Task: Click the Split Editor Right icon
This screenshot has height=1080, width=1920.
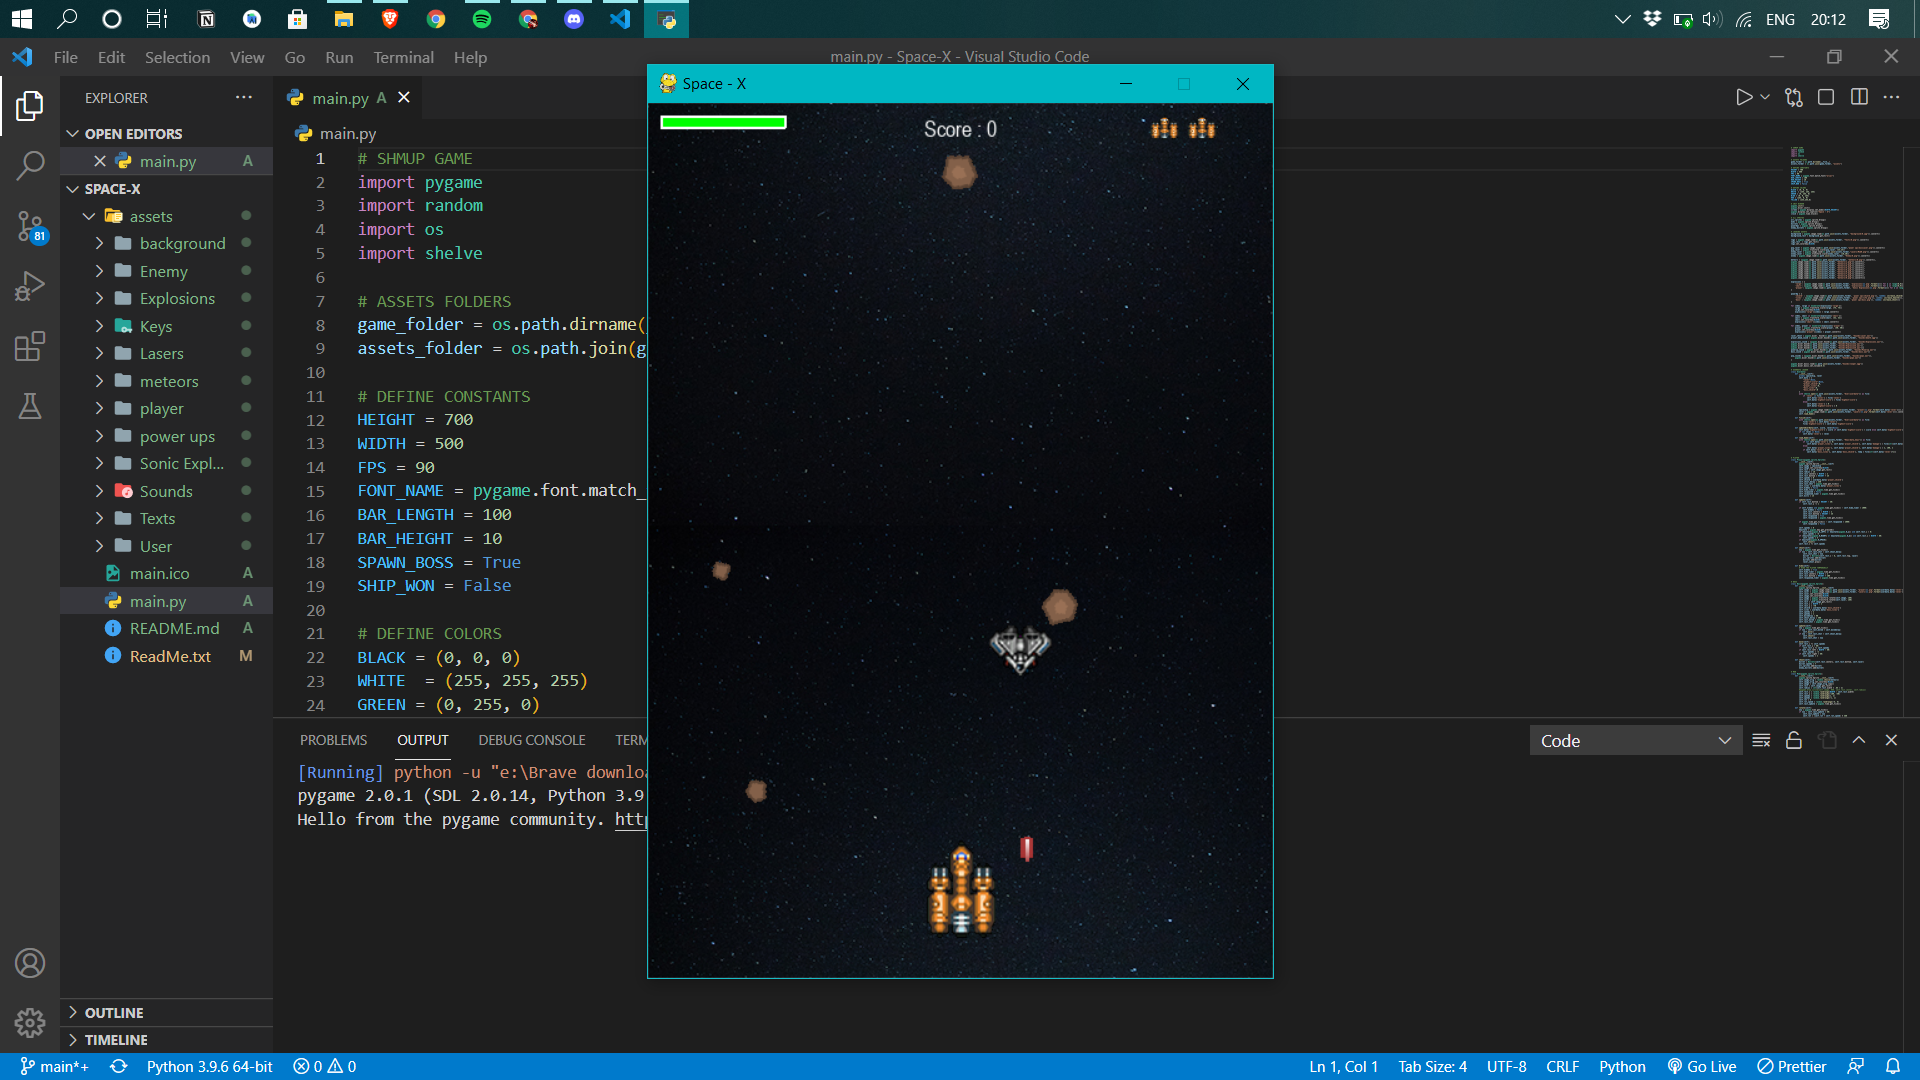Action: [x=1859, y=97]
